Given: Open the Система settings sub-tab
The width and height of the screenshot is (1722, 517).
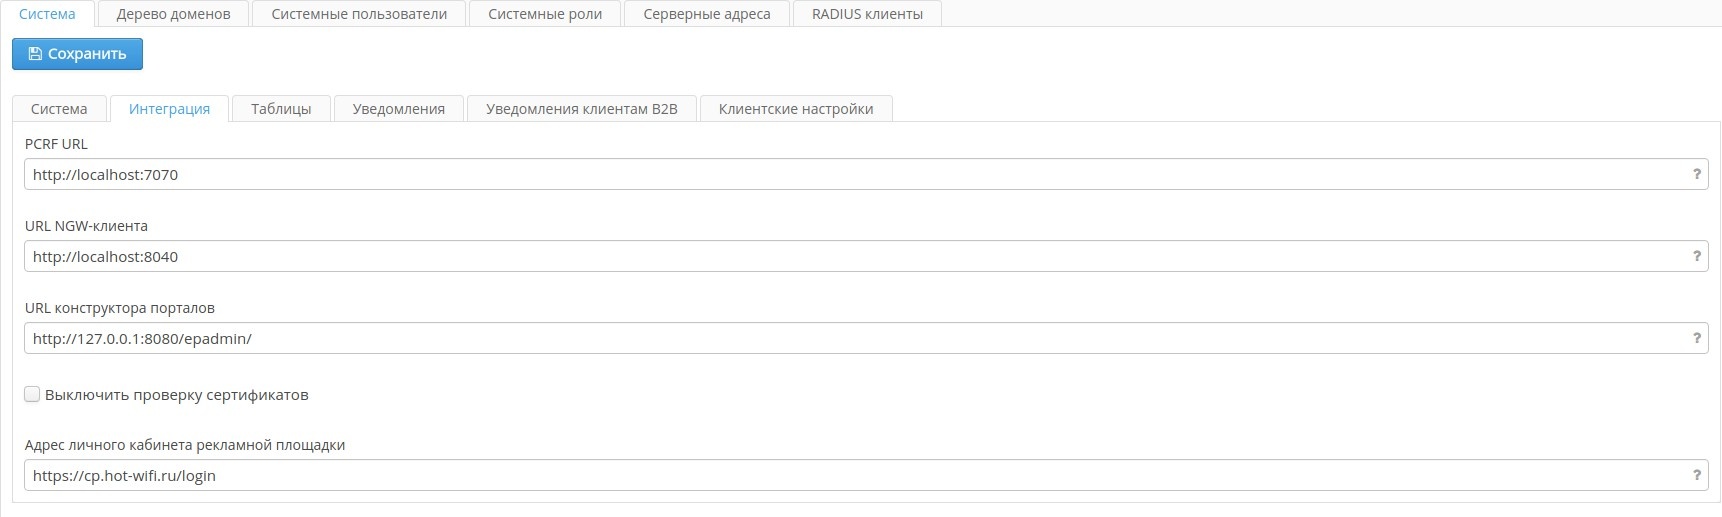Looking at the screenshot, I should point(59,109).
